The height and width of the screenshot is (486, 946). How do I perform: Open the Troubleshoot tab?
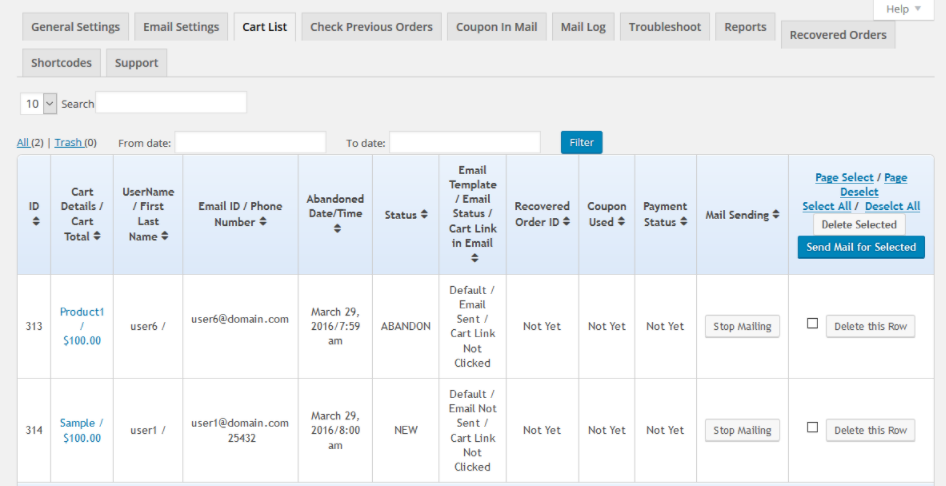click(665, 27)
